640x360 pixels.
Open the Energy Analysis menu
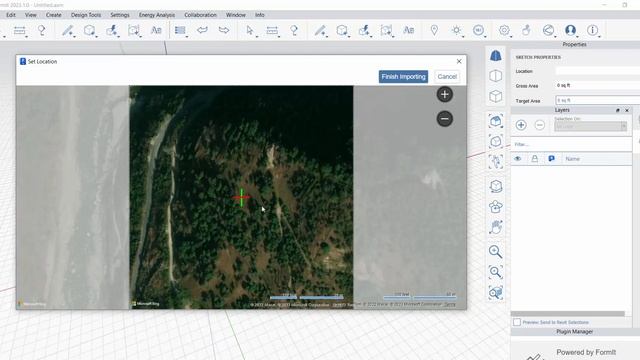pos(157,15)
